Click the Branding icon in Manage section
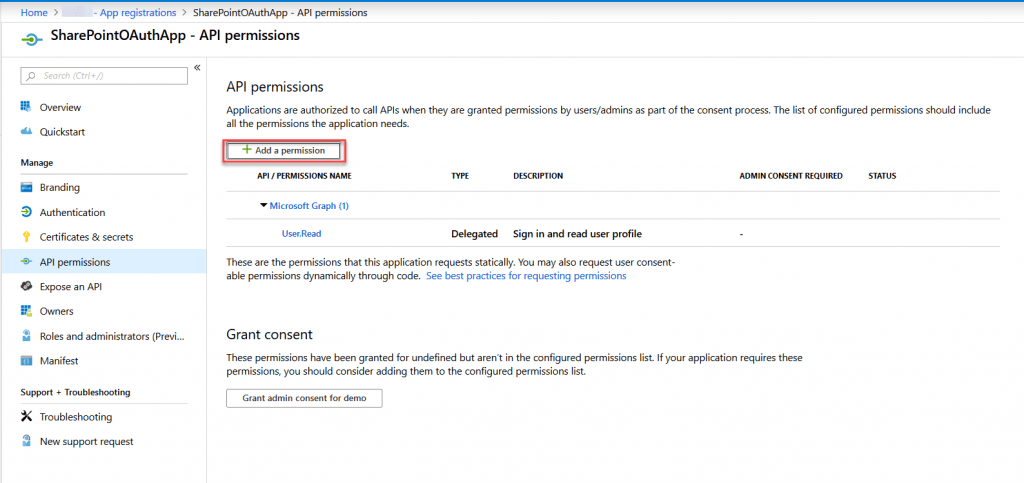Screen dimensions: 1024x483 click(26, 188)
